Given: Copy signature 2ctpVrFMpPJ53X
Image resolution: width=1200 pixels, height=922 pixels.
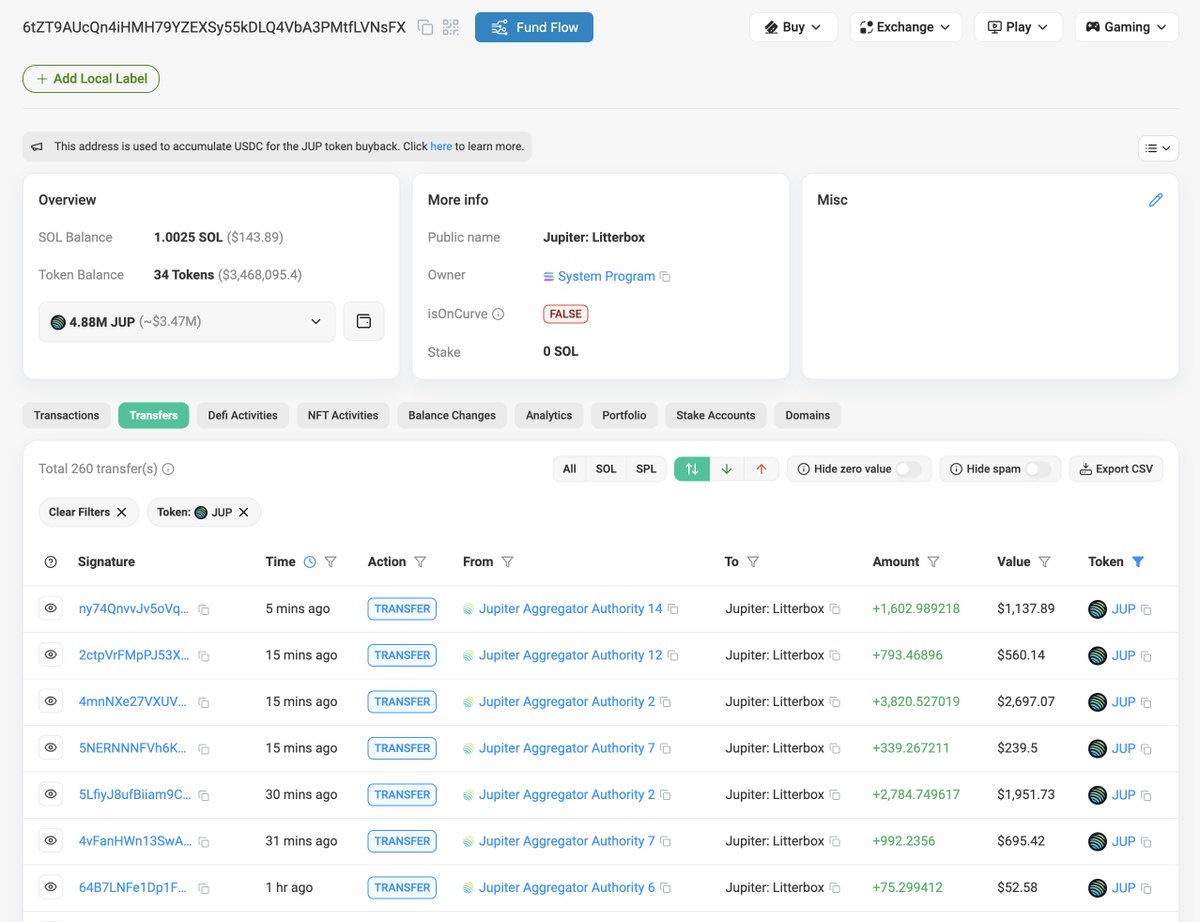Looking at the screenshot, I should tap(203, 656).
